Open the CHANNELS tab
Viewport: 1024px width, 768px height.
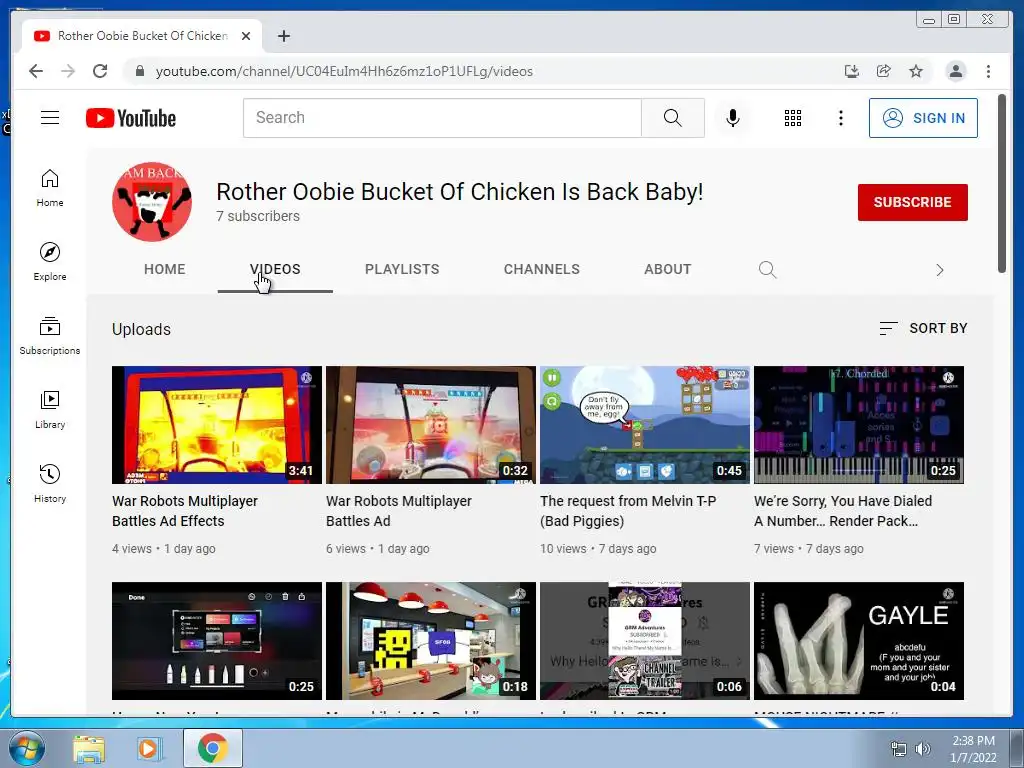point(541,269)
